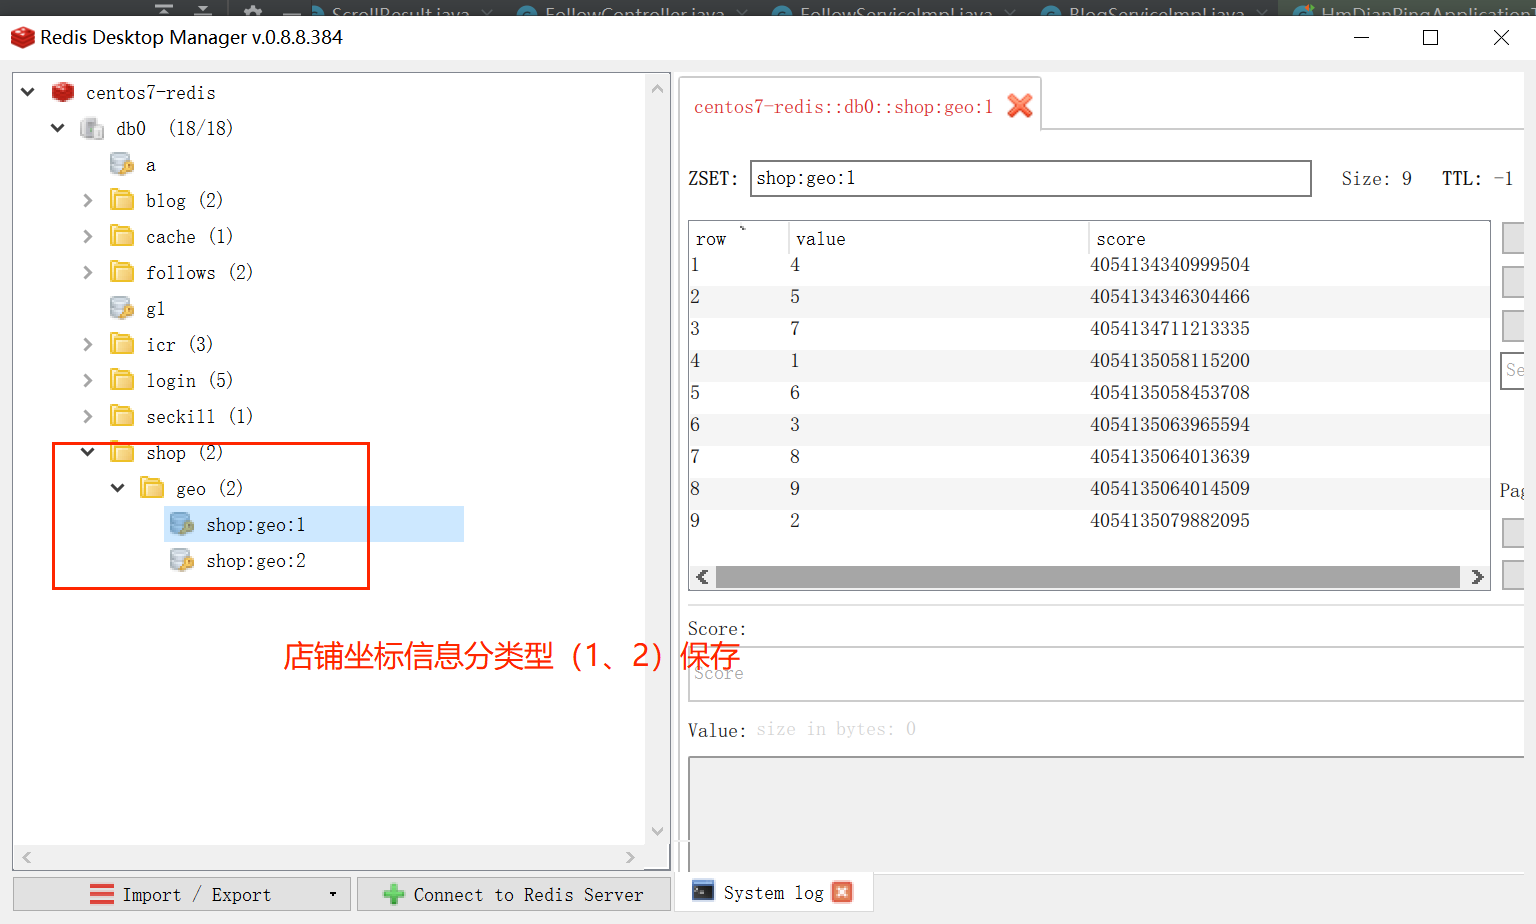
Task: Click the TTL: -1 label
Action: 1477,179
